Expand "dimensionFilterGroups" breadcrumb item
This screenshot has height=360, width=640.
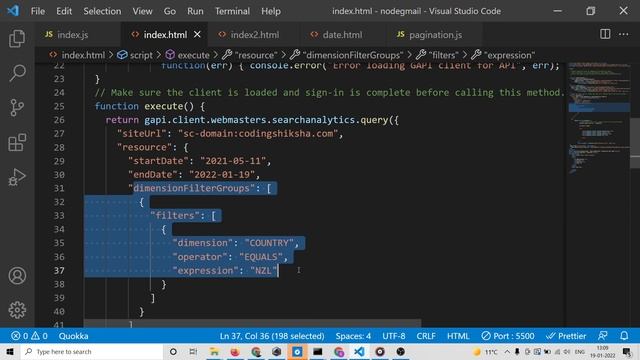[x=347, y=55]
